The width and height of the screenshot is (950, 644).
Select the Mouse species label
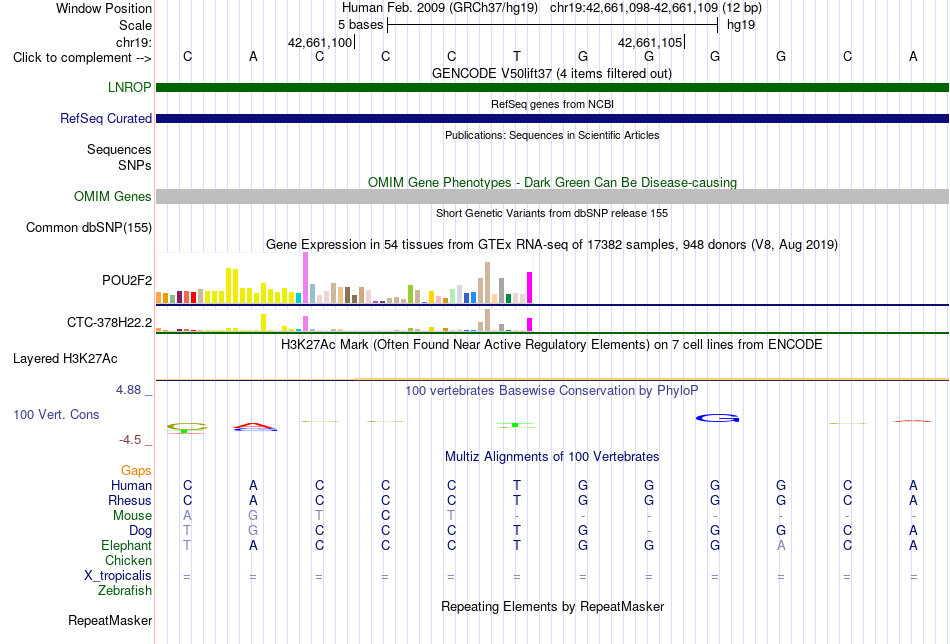tap(132, 516)
